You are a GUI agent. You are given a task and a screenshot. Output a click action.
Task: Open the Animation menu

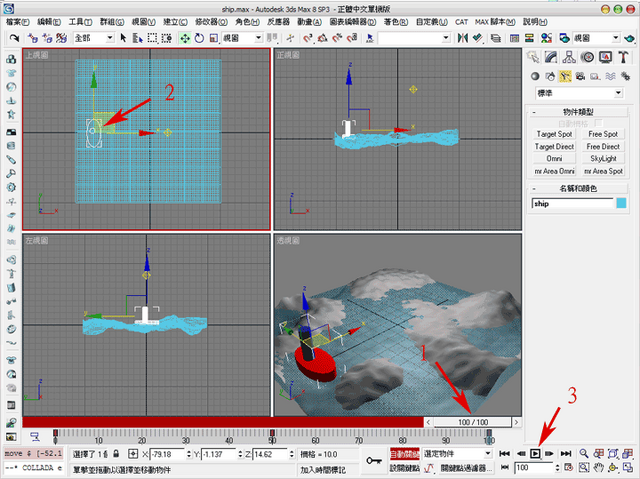pyautogui.click(x=309, y=22)
